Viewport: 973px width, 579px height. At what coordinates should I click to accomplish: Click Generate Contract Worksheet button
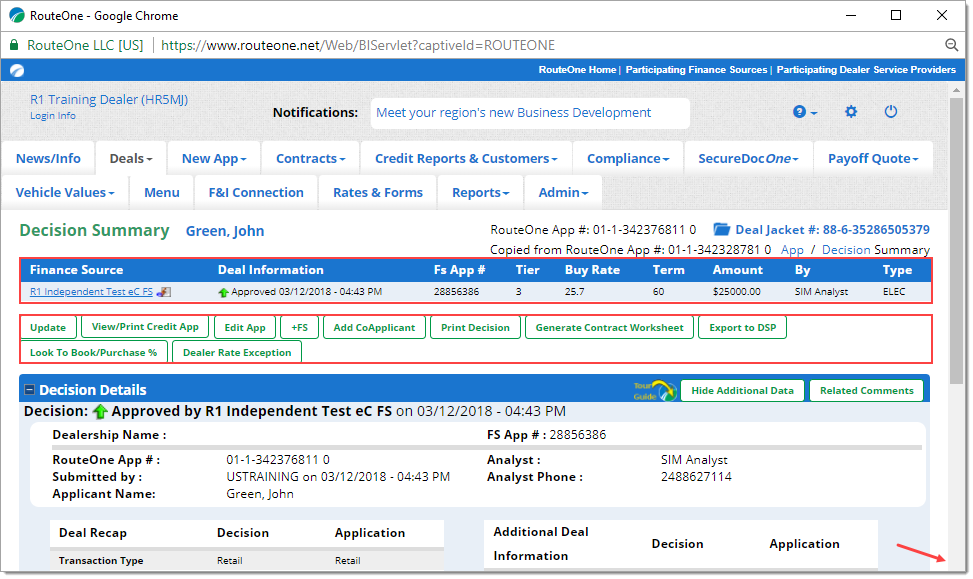[609, 328]
